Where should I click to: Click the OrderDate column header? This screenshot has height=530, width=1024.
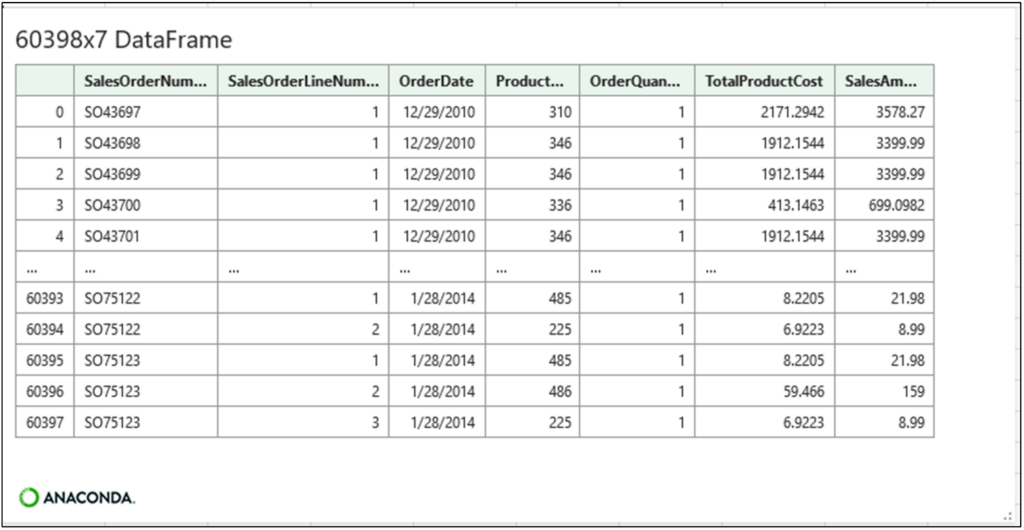437,81
